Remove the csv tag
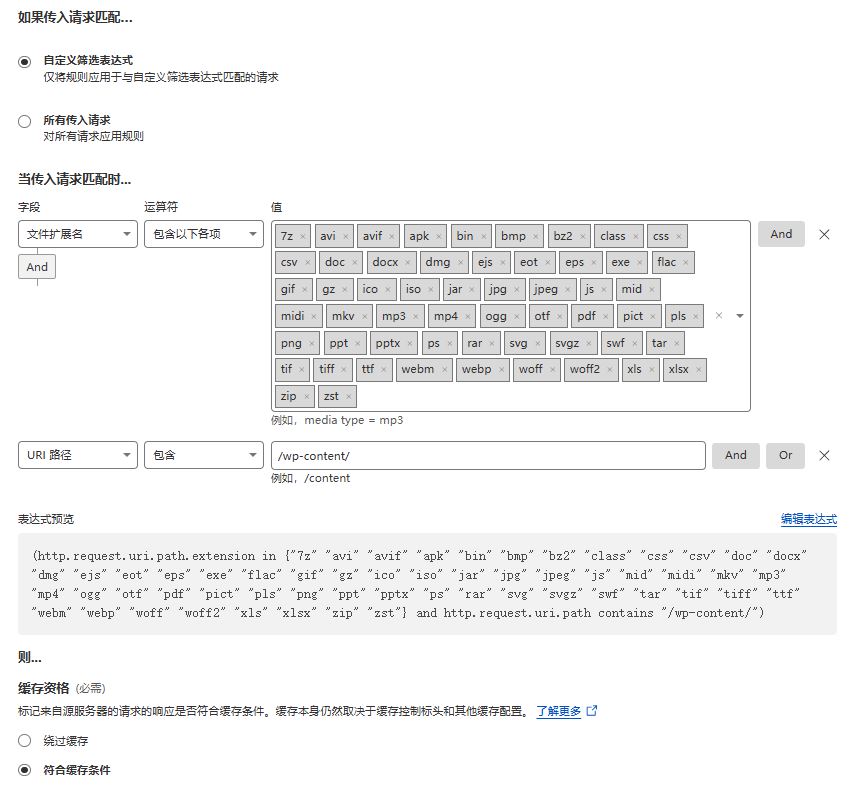855x790 pixels. click(x=308, y=263)
